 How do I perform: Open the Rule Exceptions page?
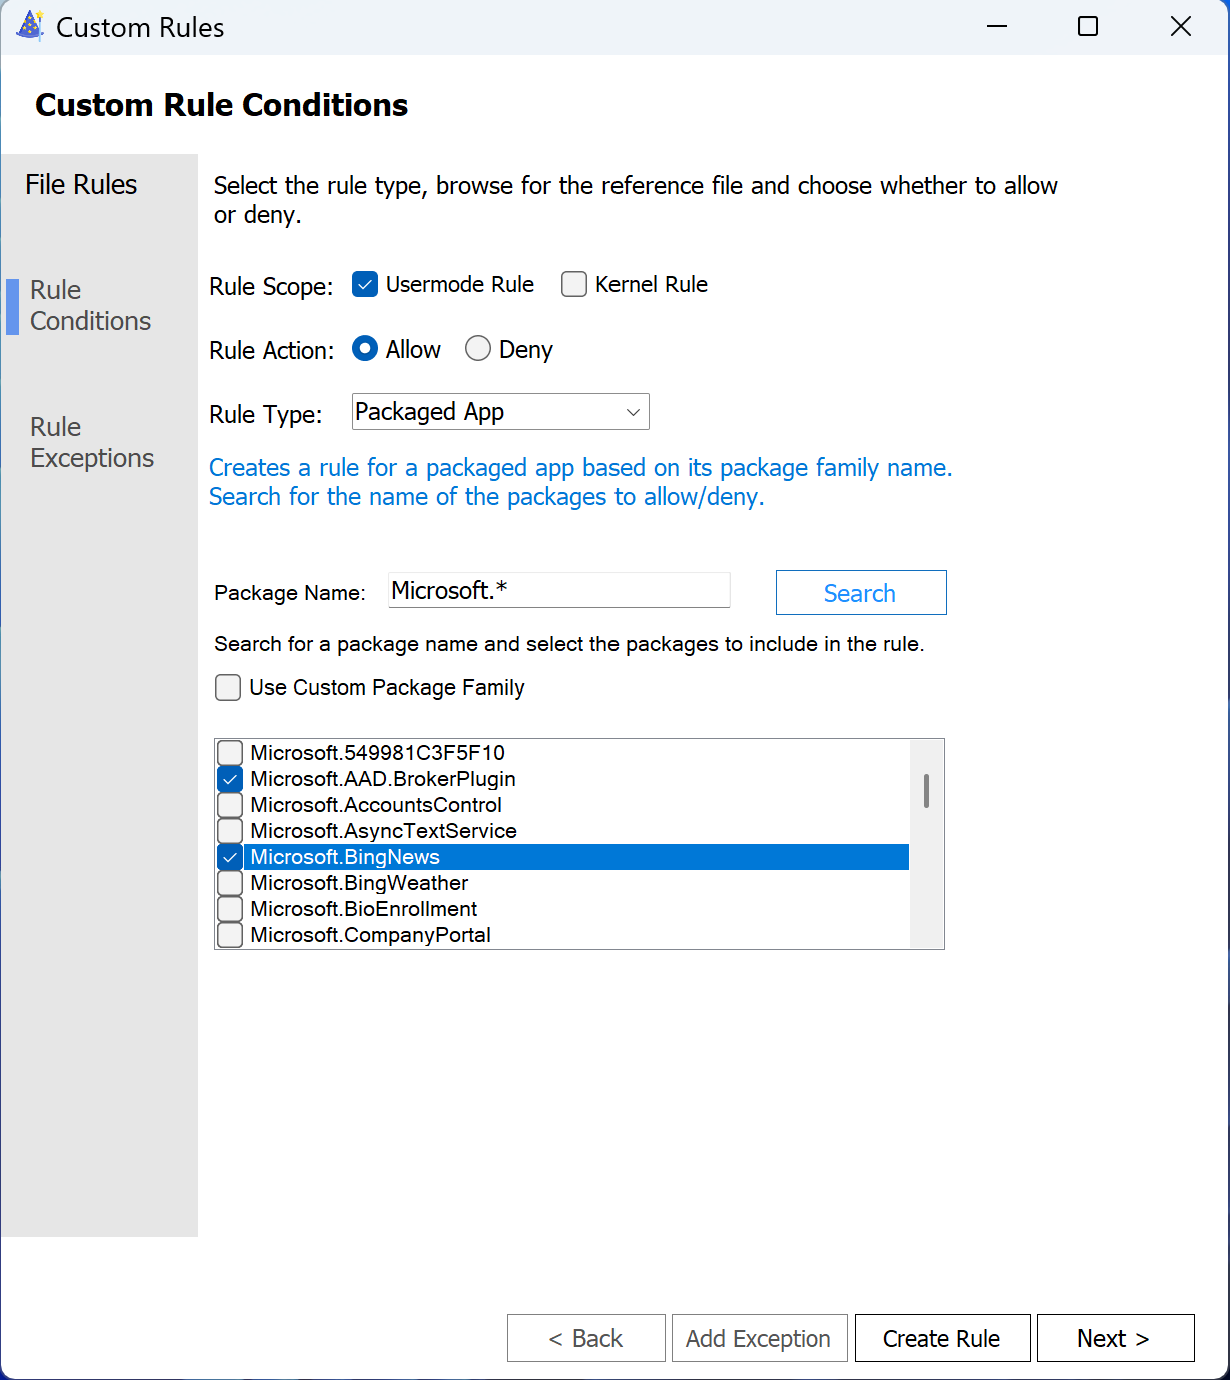91,442
